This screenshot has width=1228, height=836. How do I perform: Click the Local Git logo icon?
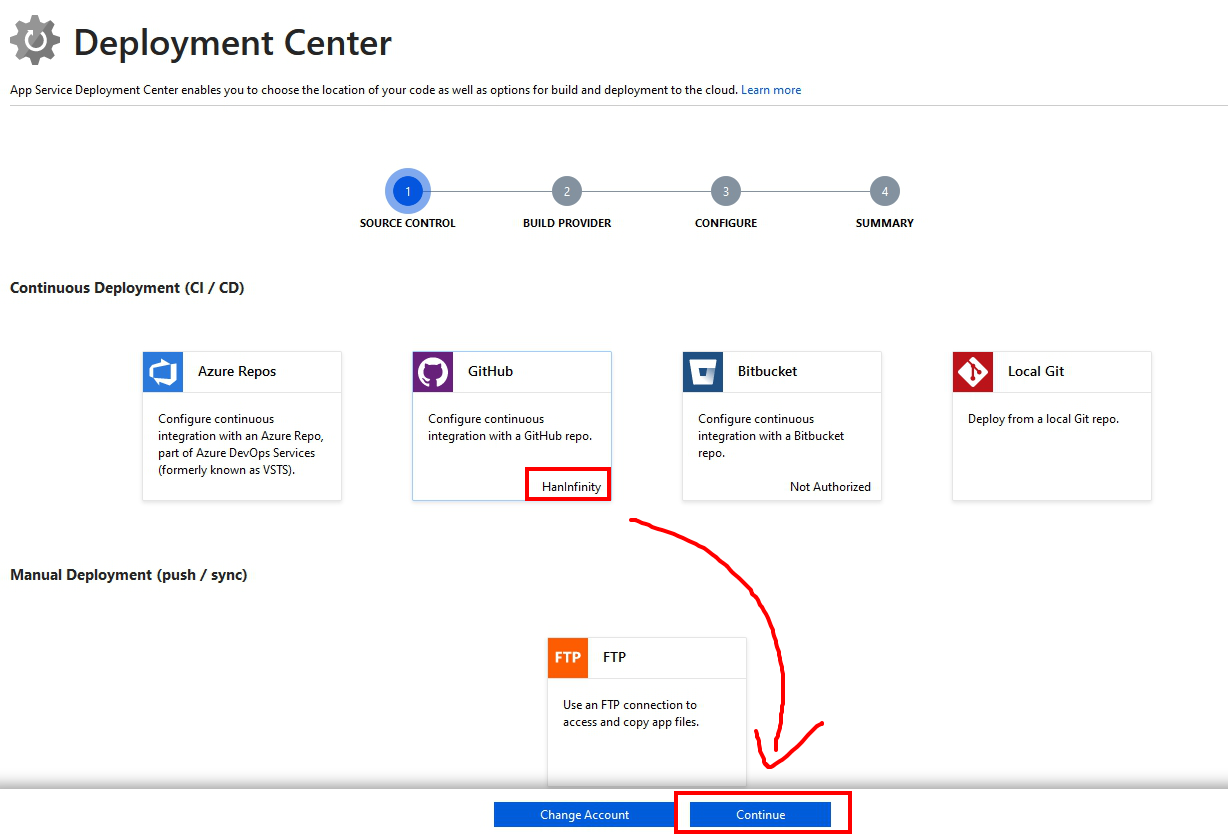pyautogui.click(x=973, y=371)
